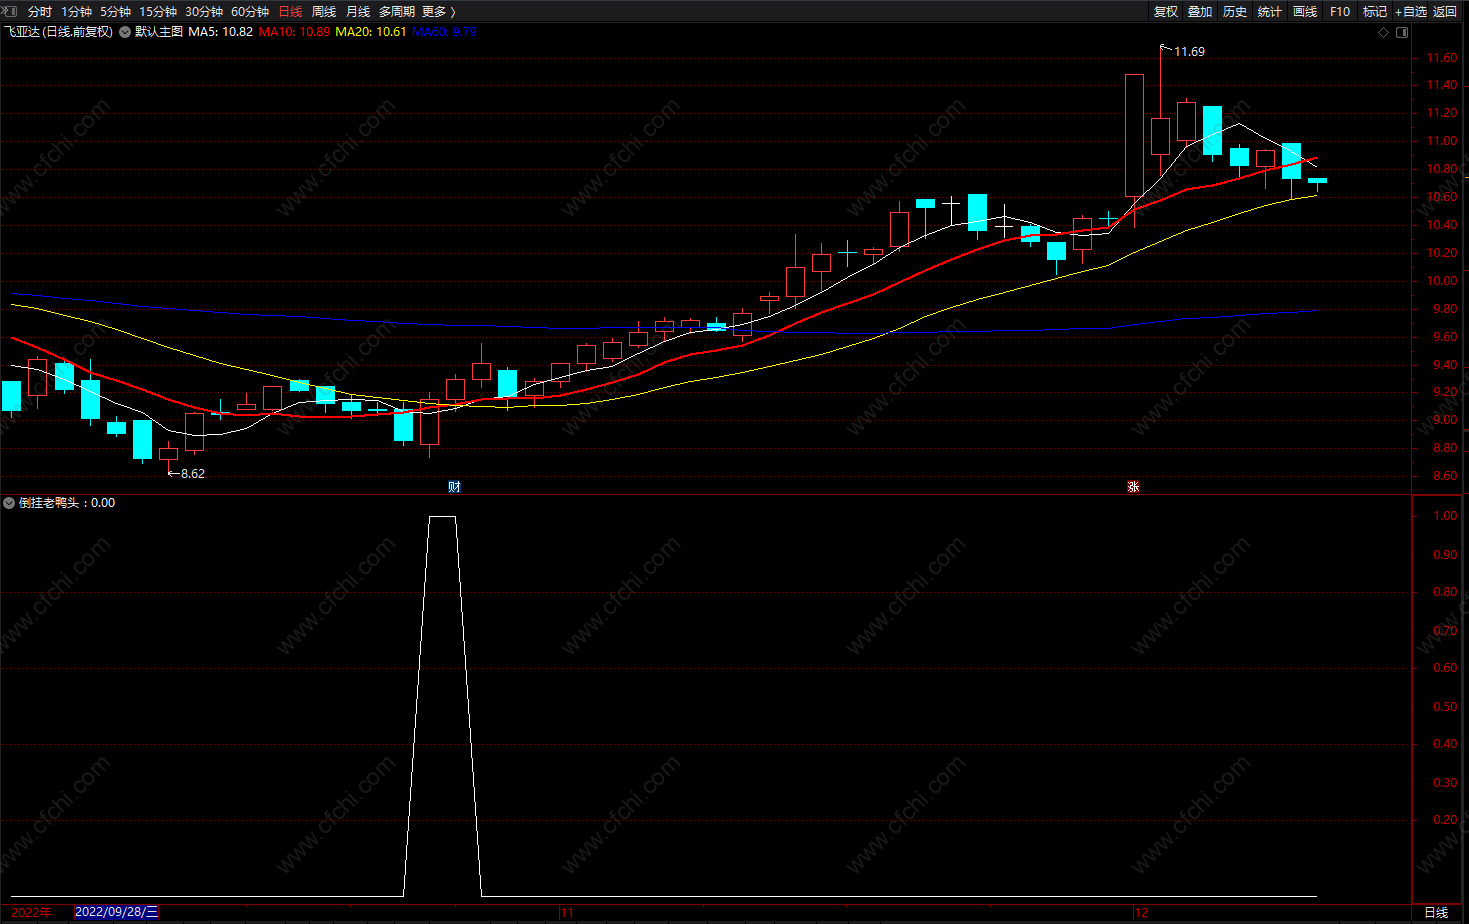Click the 叠加 overlay button
This screenshot has height=924, width=1469.
pyautogui.click(x=1200, y=12)
